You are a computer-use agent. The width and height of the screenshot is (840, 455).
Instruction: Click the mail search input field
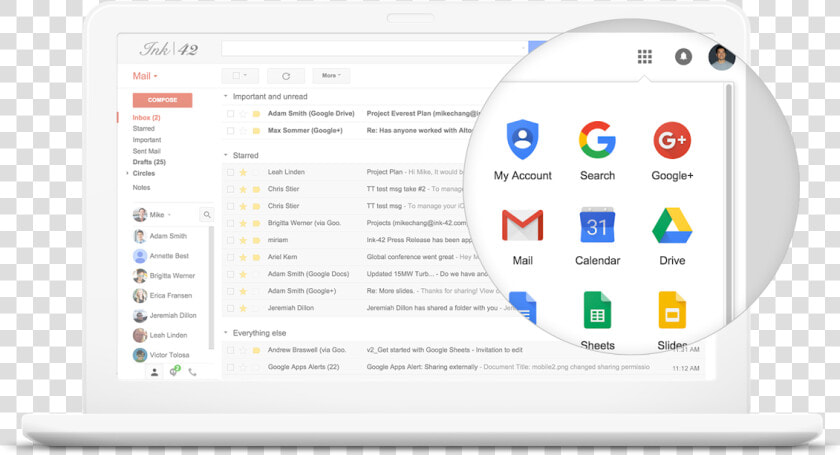pyautogui.click(x=374, y=48)
